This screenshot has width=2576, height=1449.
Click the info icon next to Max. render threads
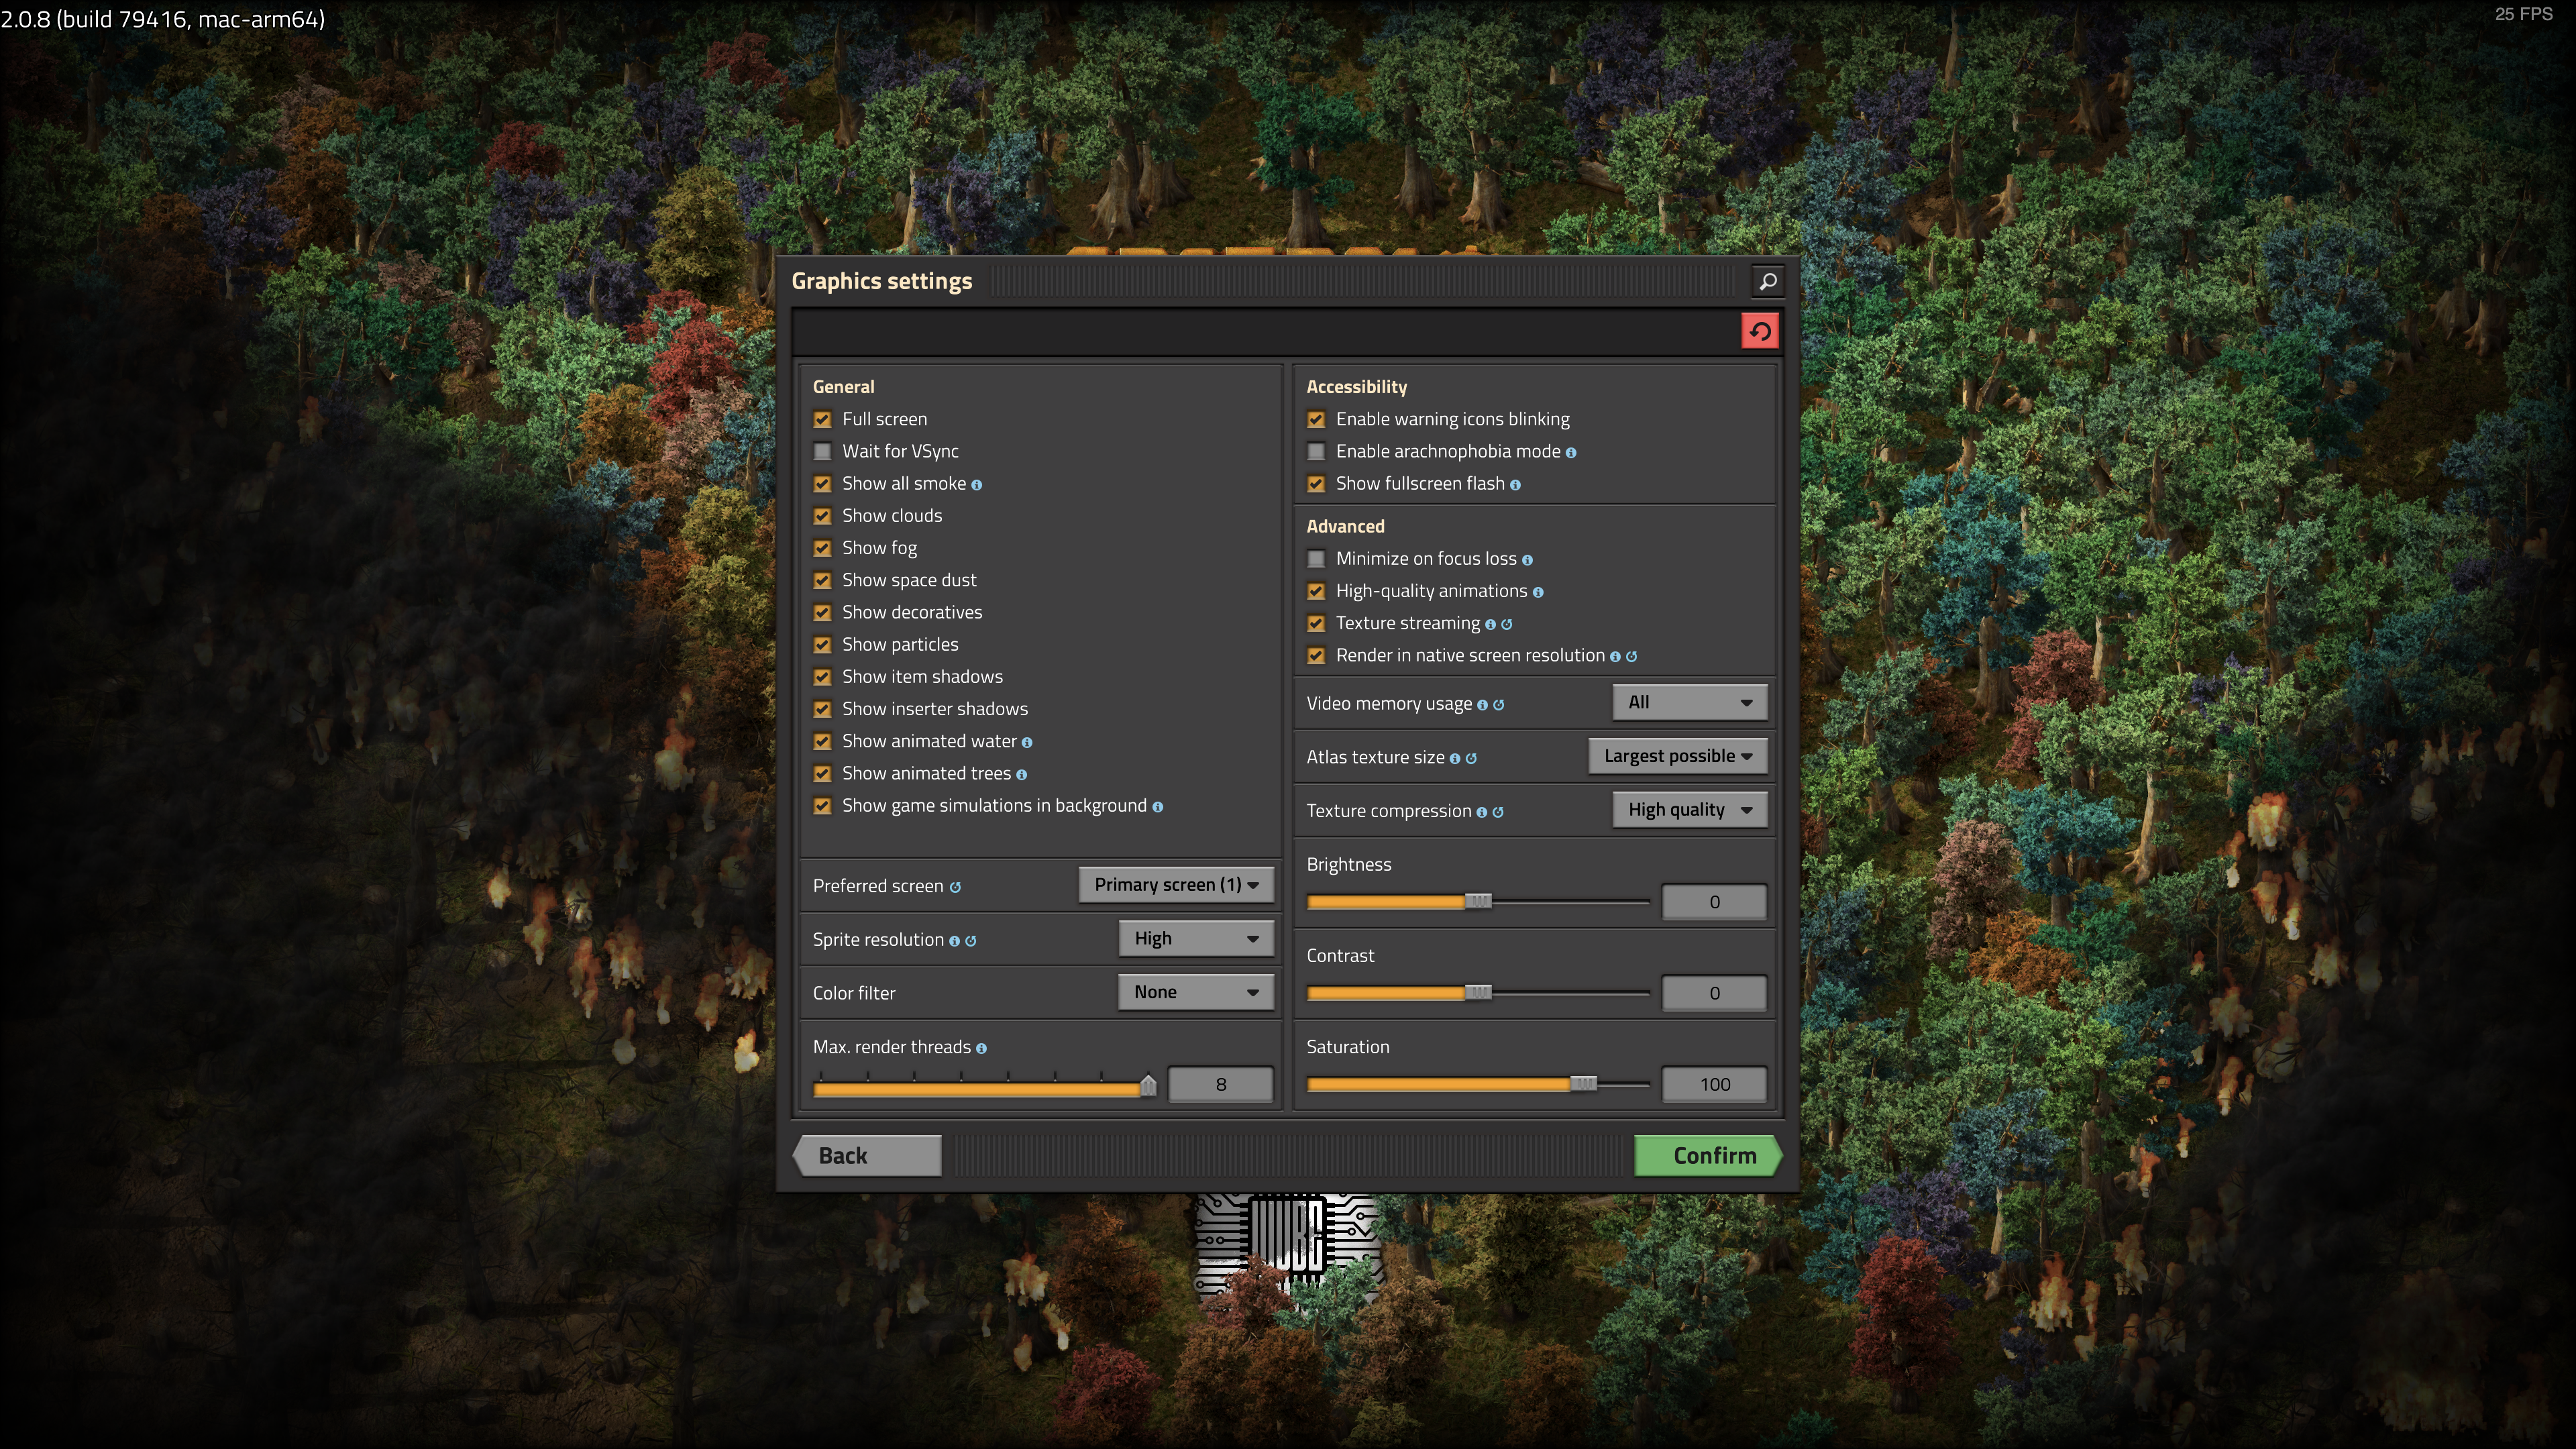point(981,1048)
